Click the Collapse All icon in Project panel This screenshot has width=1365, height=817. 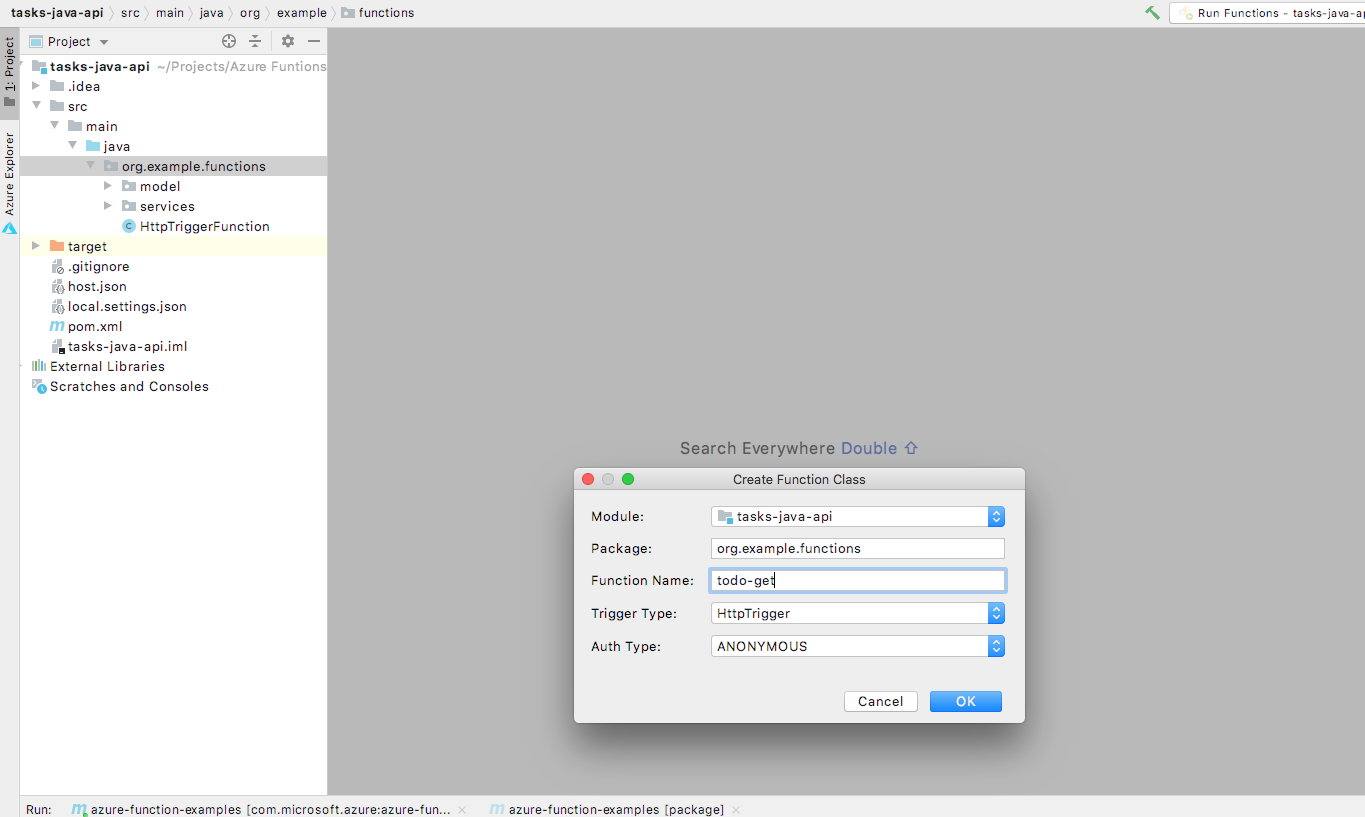coord(255,41)
